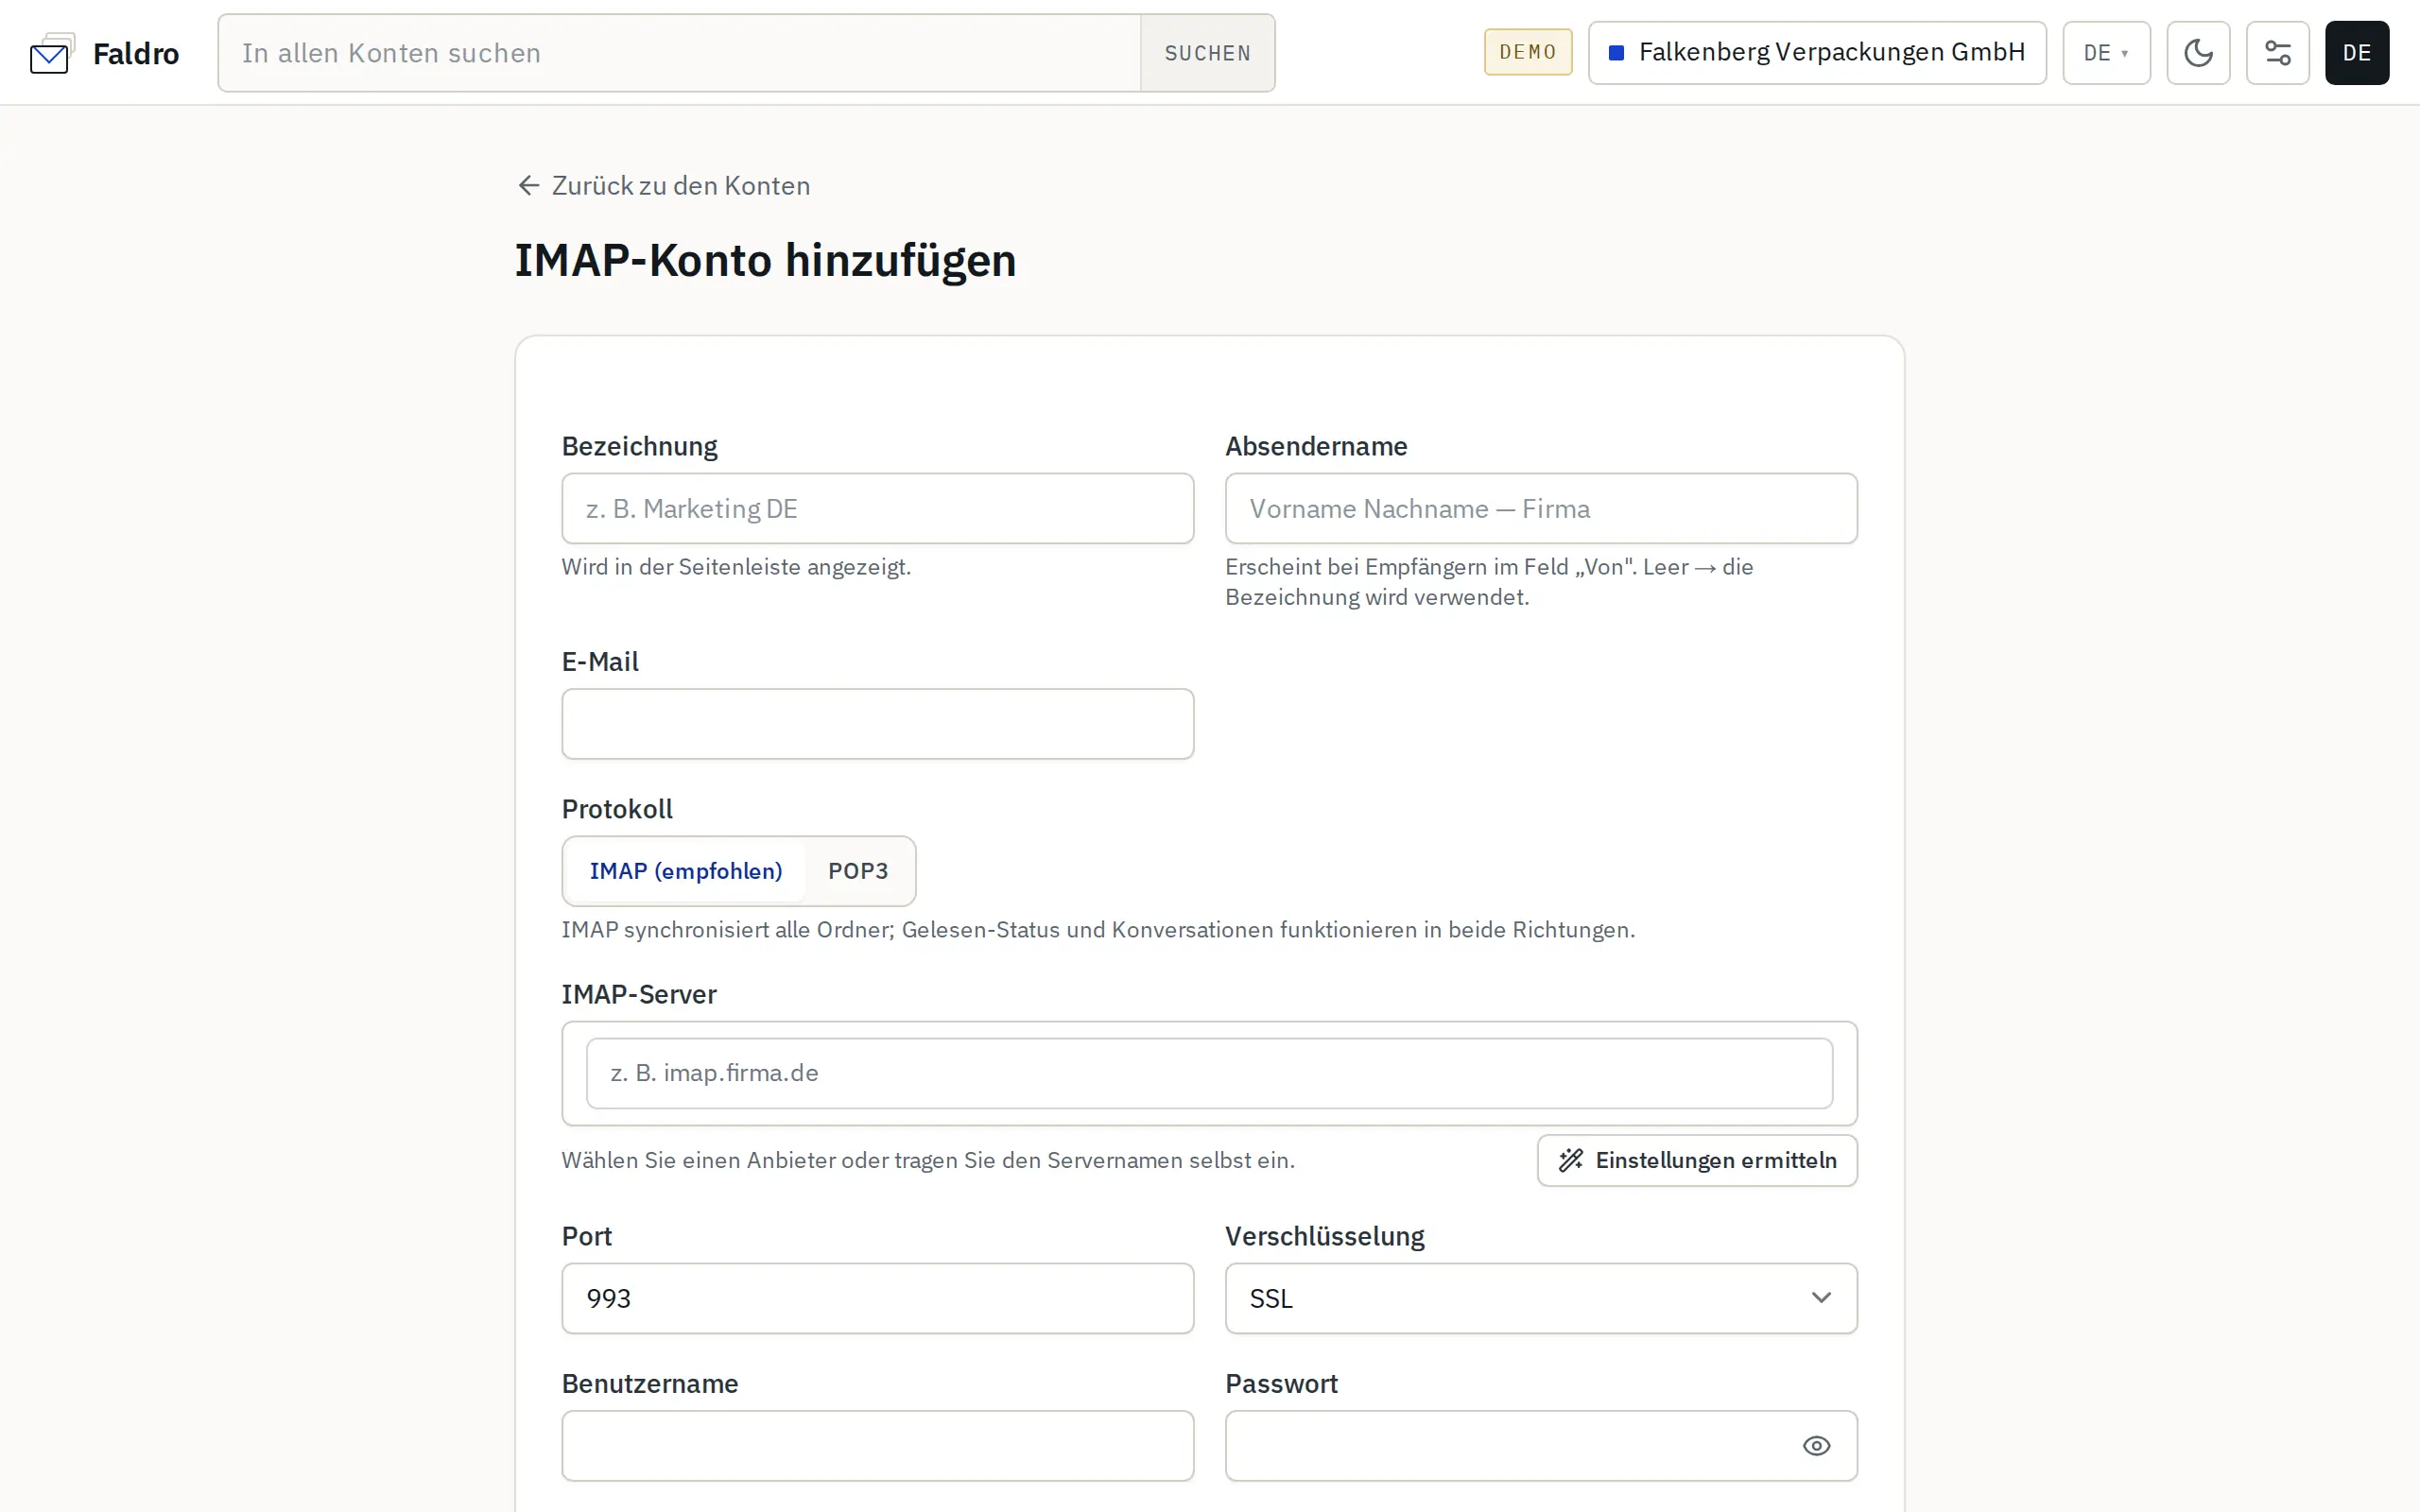The height and width of the screenshot is (1512, 2420).
Task: Select IMAP (empfohlen) protocol
Action: coord(686,871)
